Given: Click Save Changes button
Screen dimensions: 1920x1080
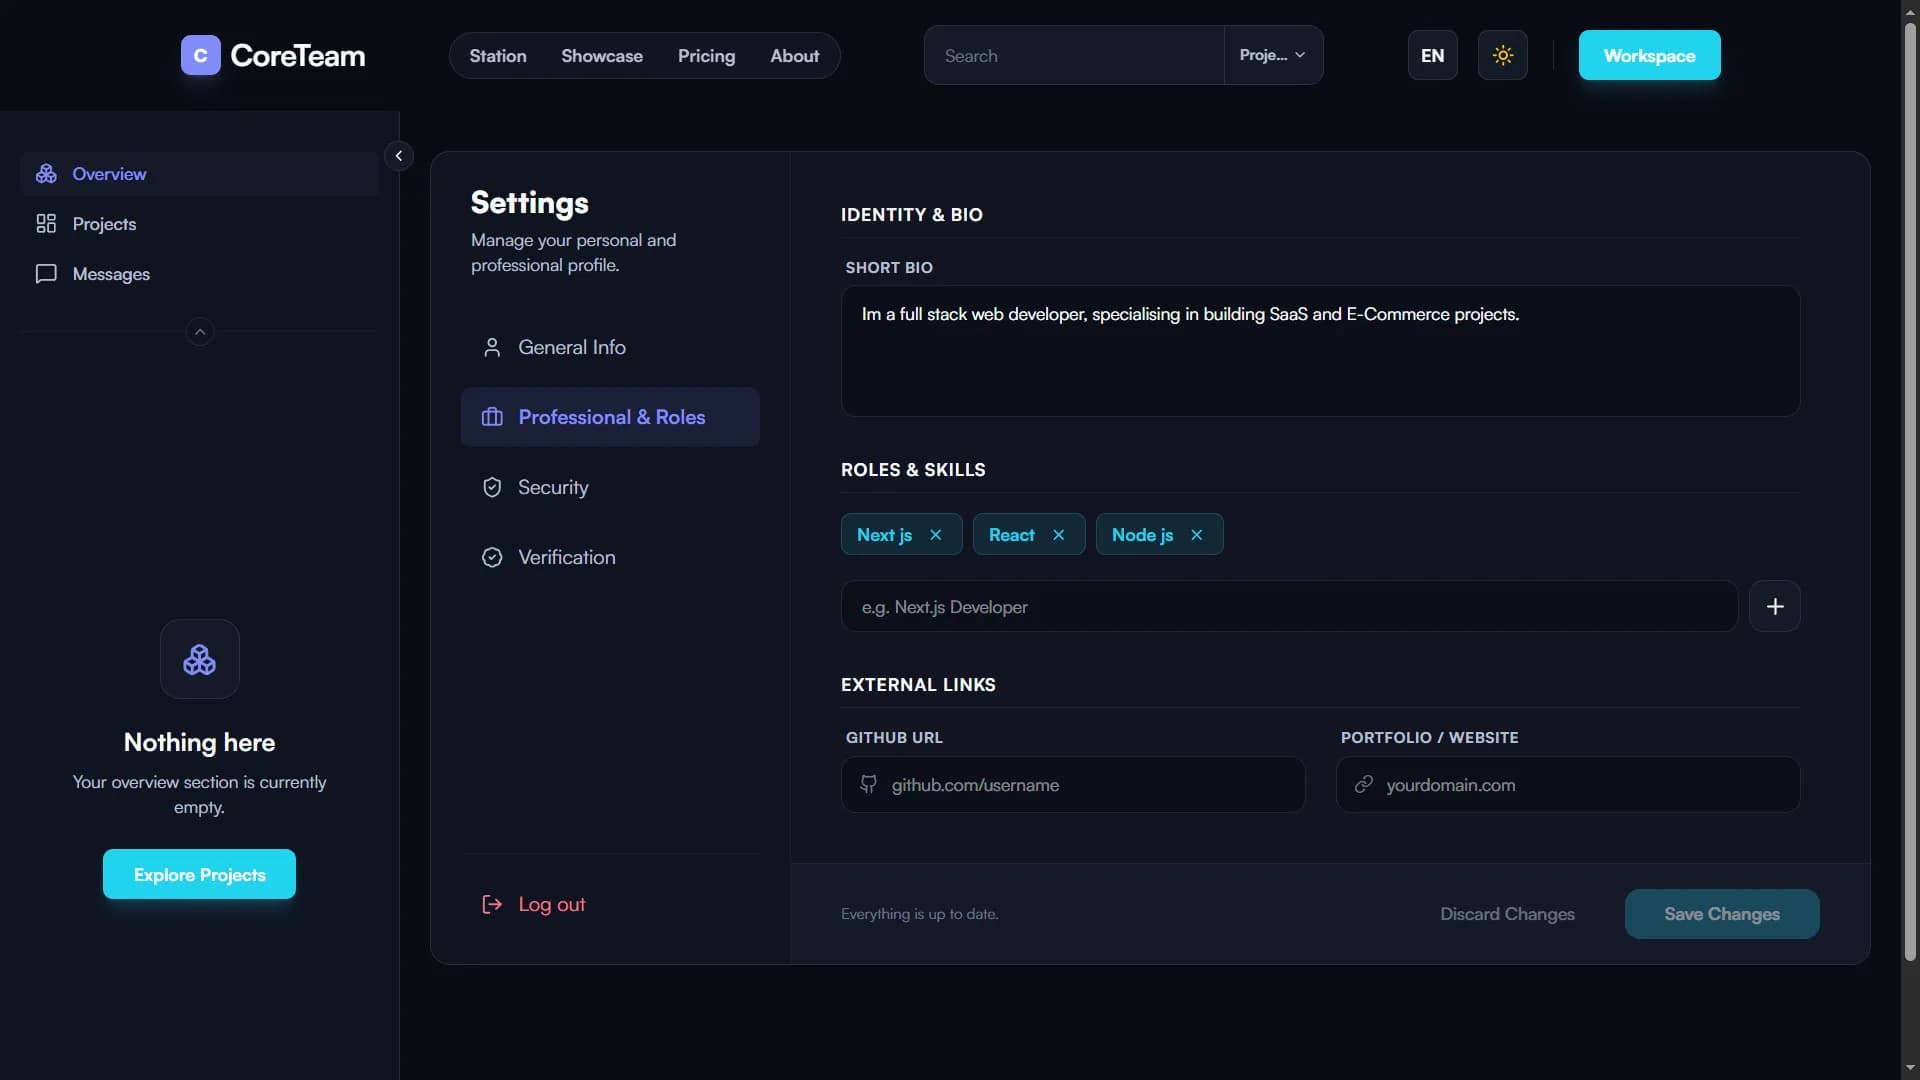Looking at the screenshot, I should coord(1722,914).
